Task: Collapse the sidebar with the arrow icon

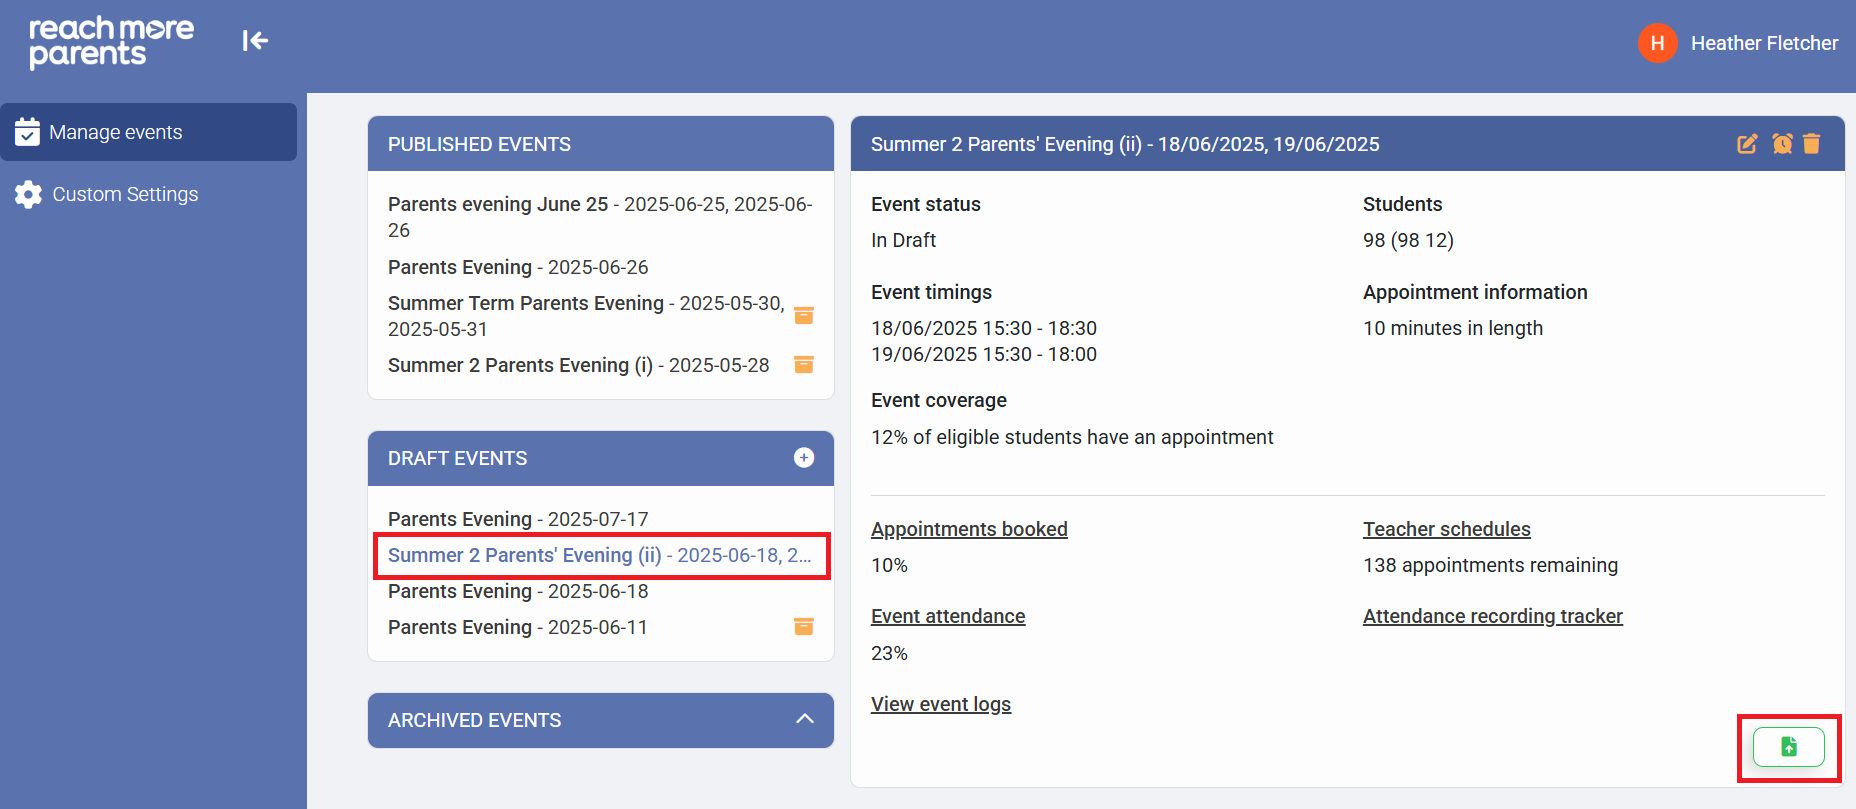Action: pos(255,41)
